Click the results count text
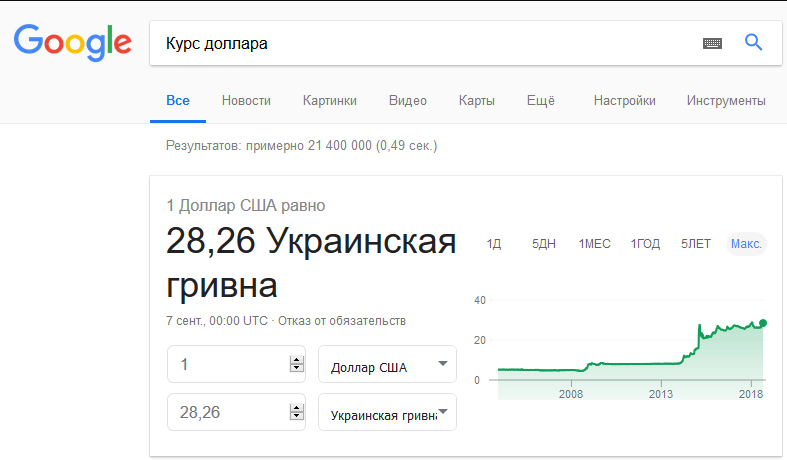 (302, 146)
